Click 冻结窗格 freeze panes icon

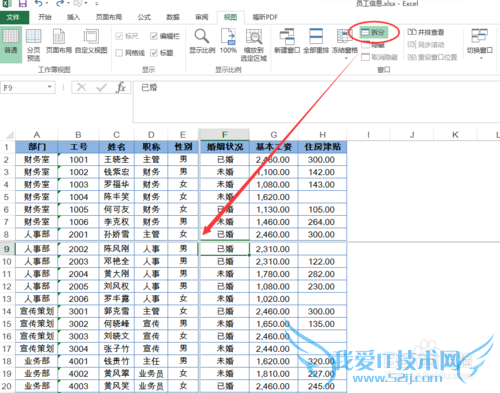click(345, 40)
